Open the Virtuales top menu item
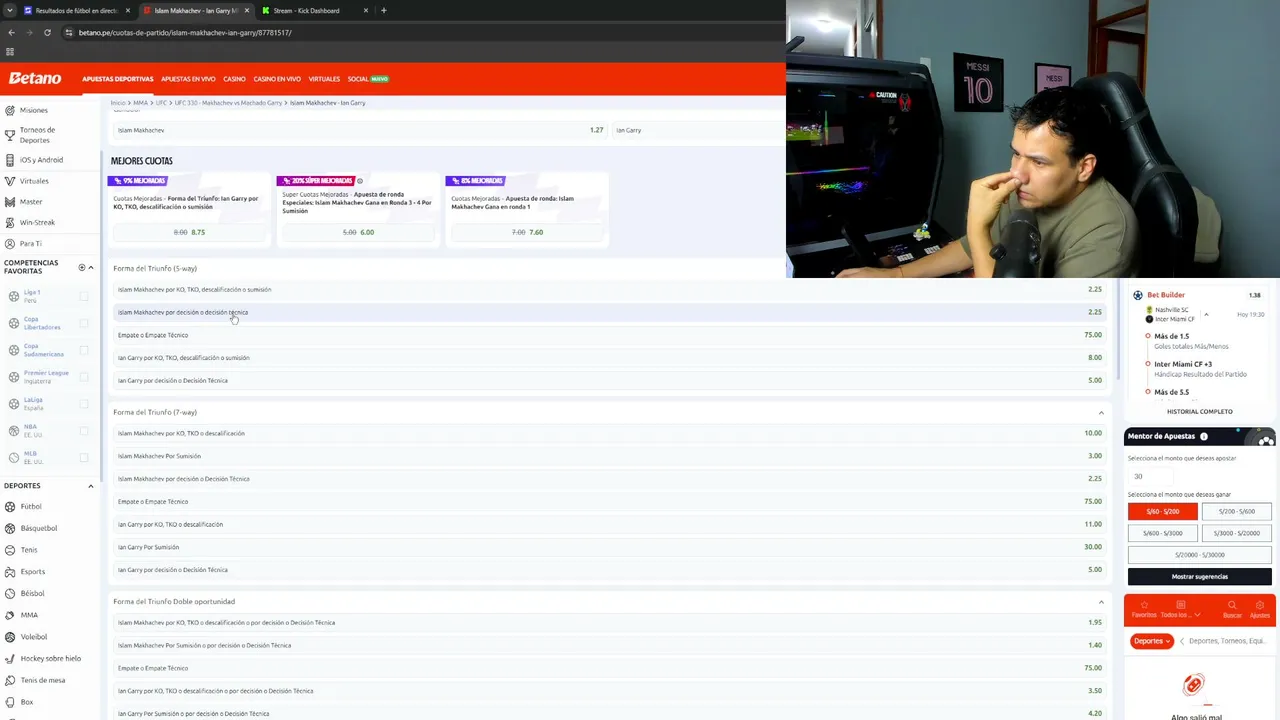Screen dimensions: 1280x720 [324, 79]
